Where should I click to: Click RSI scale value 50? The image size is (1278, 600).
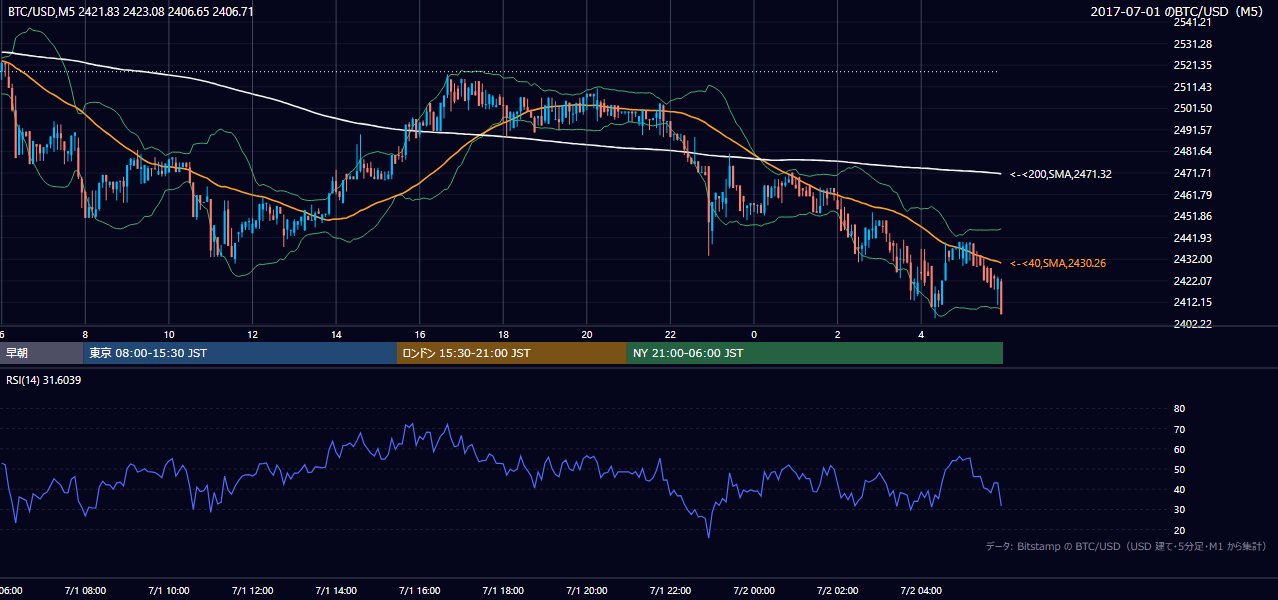pos(1179,470)
